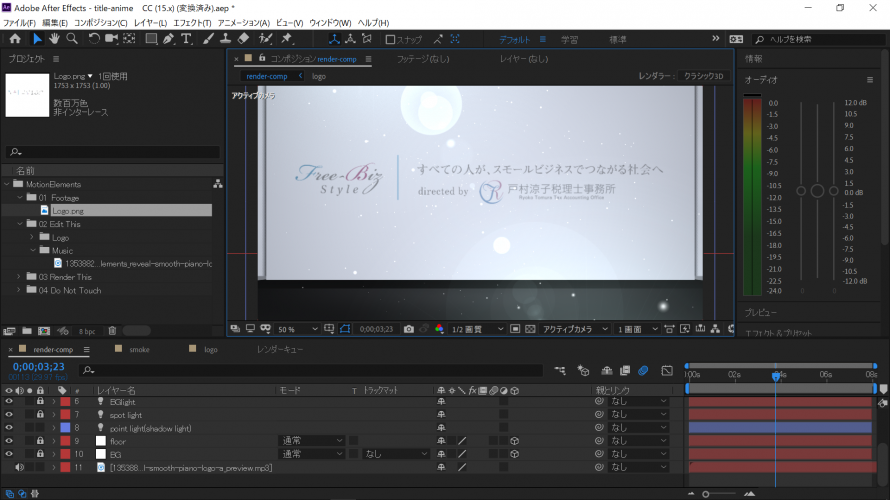Image resolution: width=890 pixels, height=500 pixels.
Task: Select the Selection arrow tool
Action: point(37,39)
